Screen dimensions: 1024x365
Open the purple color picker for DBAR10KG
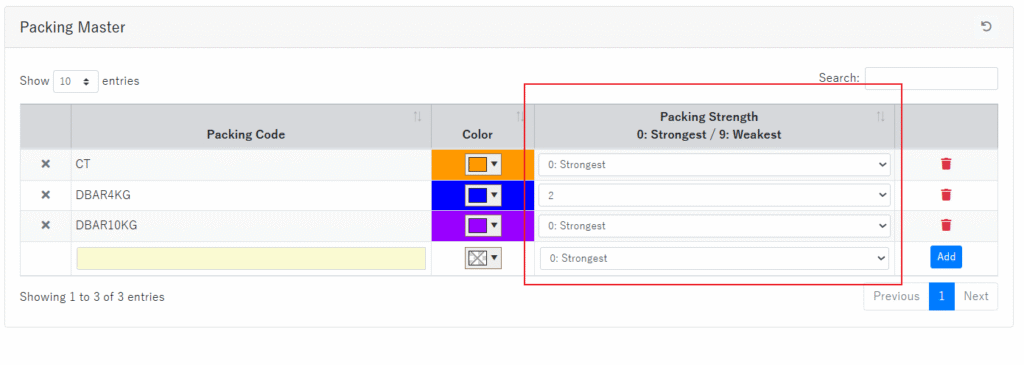(x=483, y=226)
